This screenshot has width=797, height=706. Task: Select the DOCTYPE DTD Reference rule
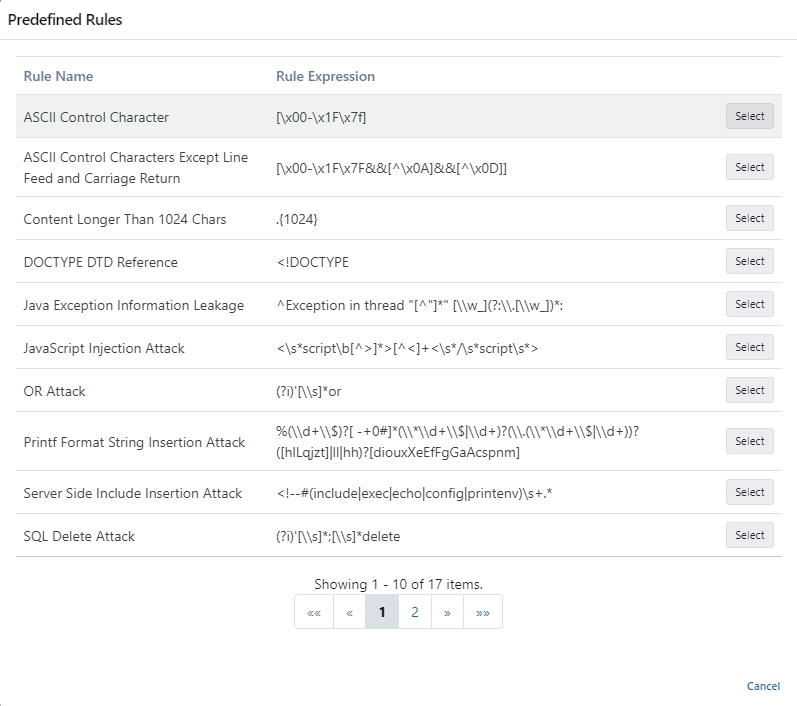(749, 261)
